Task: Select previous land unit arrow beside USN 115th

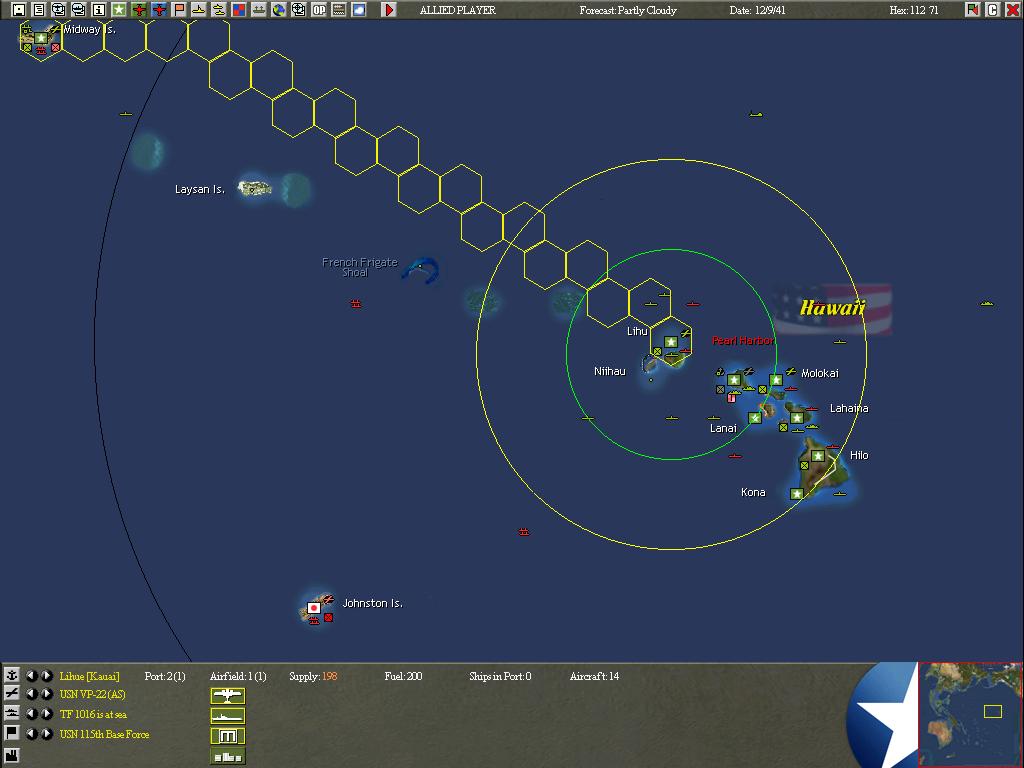Action: pyautogui.click(x=31, y=733)
